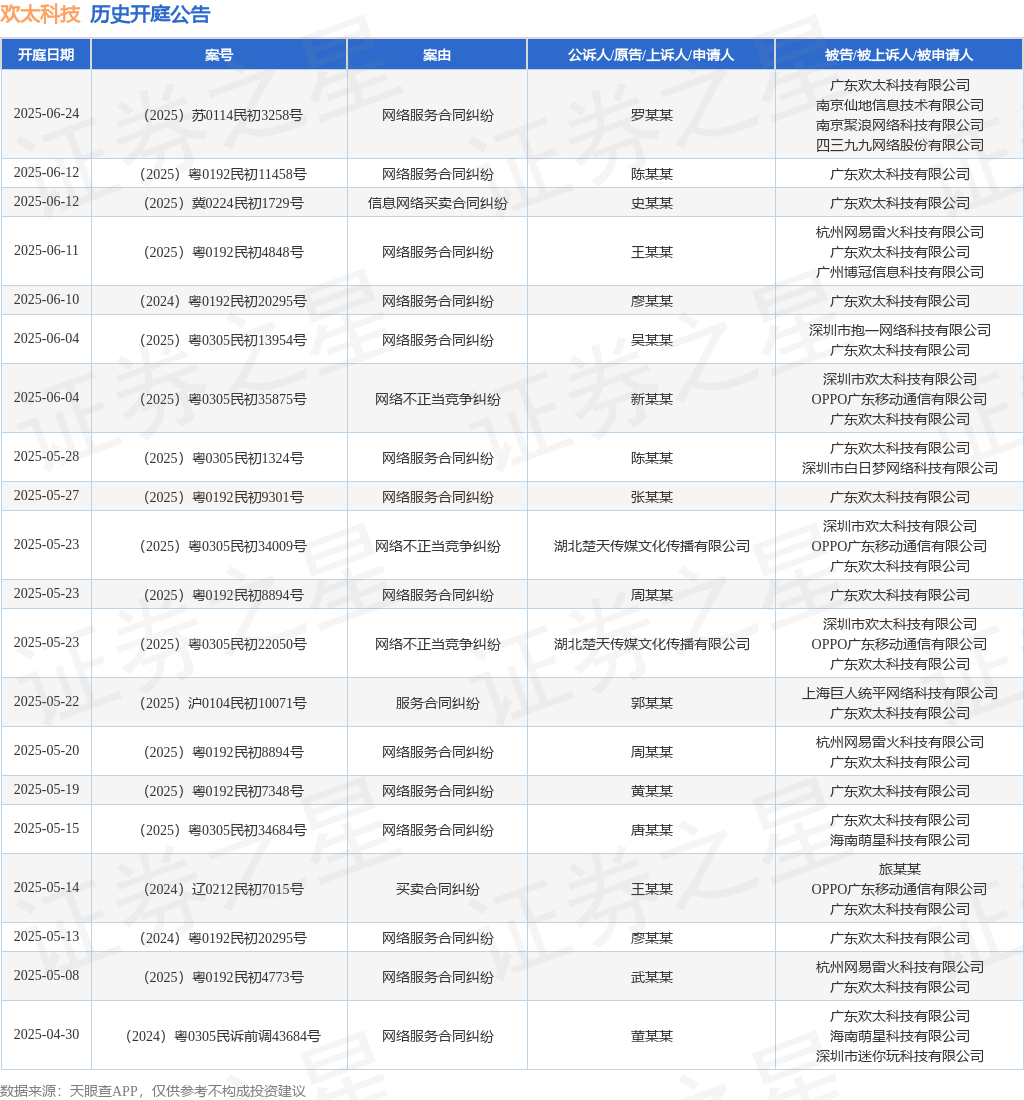This screenshot has width=1024, height=1100.
Task: Click defendant 南京聚浪网络科技有限公司
Action: (899, 125)
